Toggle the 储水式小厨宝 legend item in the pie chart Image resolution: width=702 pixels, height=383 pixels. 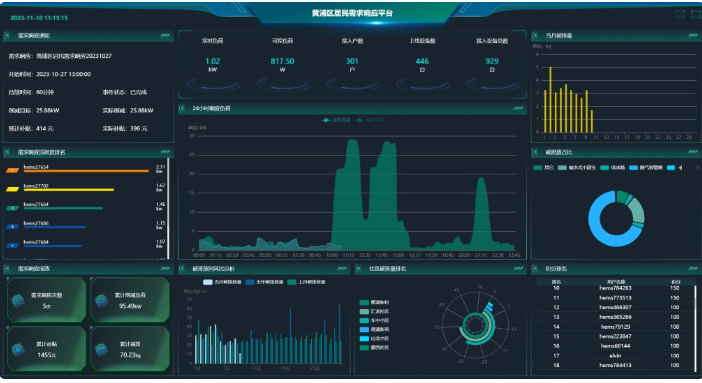click(577, 168)
